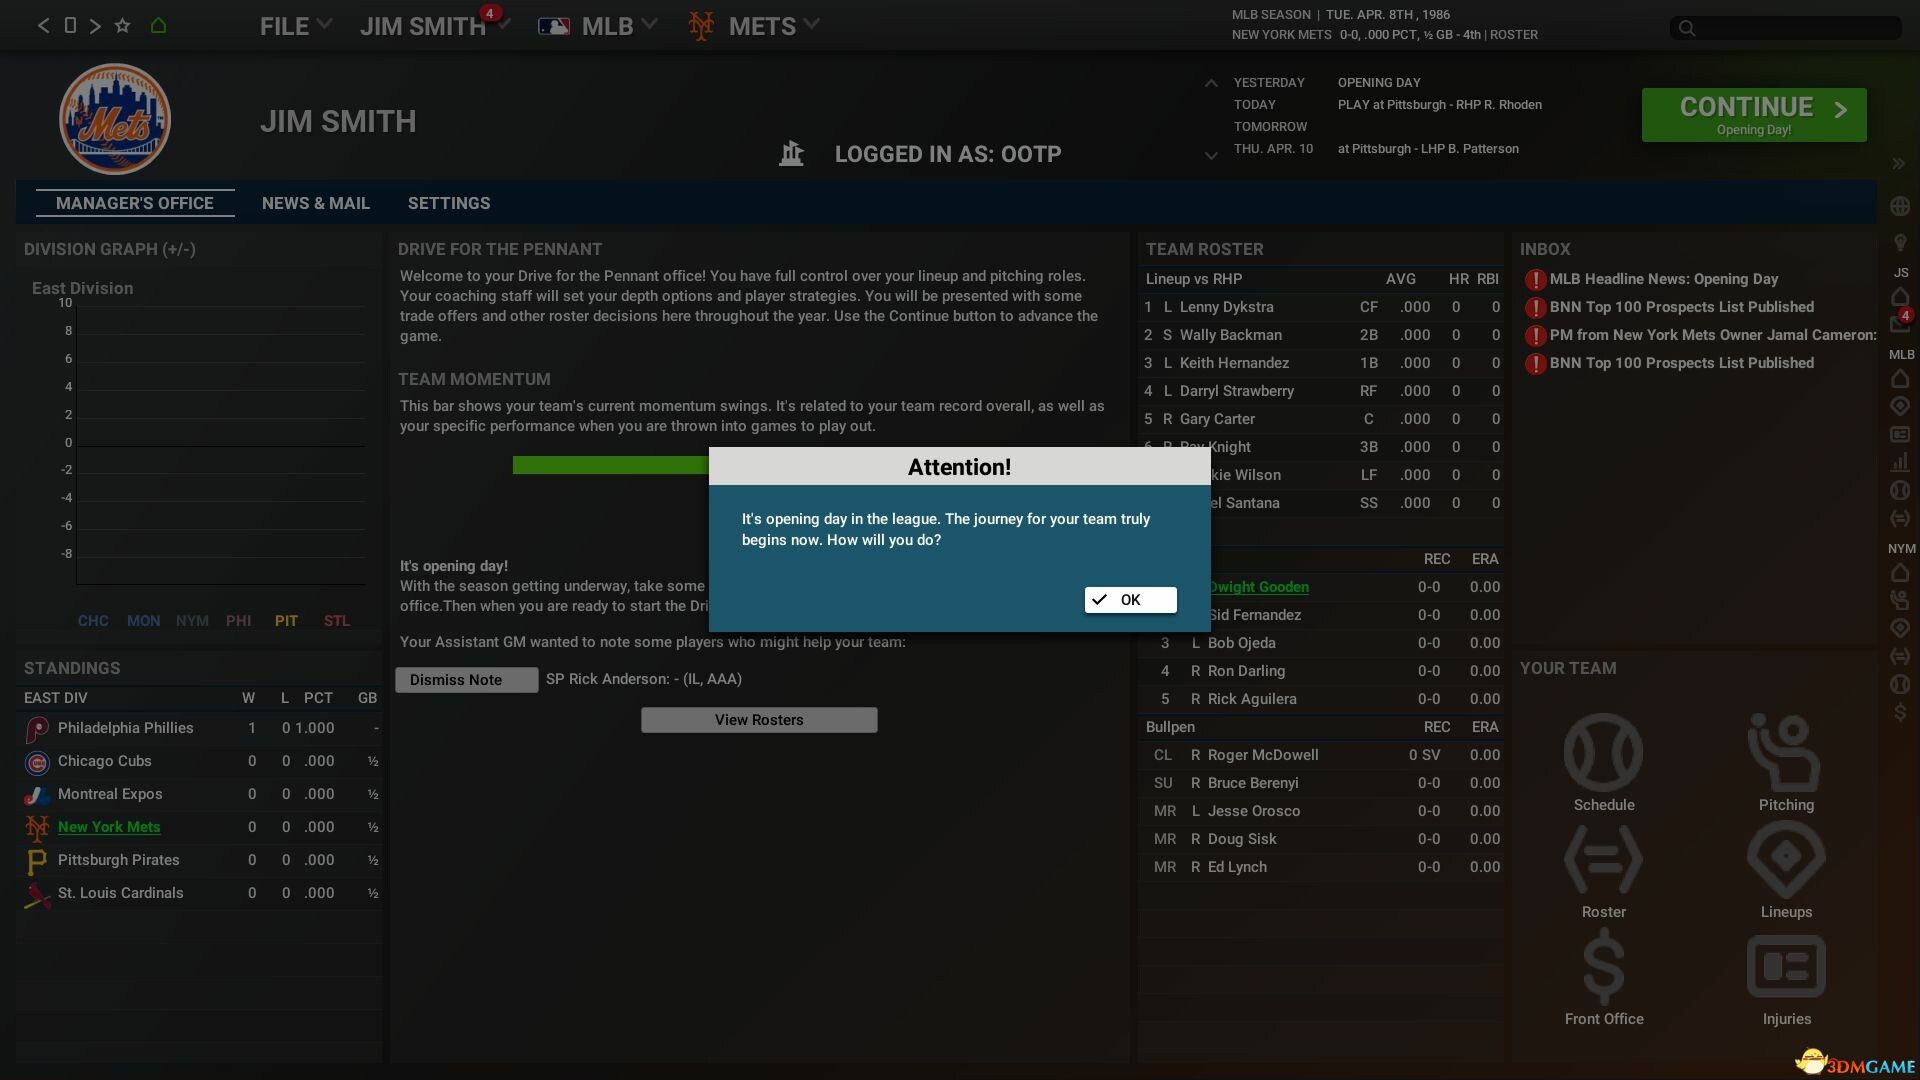This screenshot has width=1920, height=1080.
Task: Click the green team momentum bar
Action: (610, 465)
